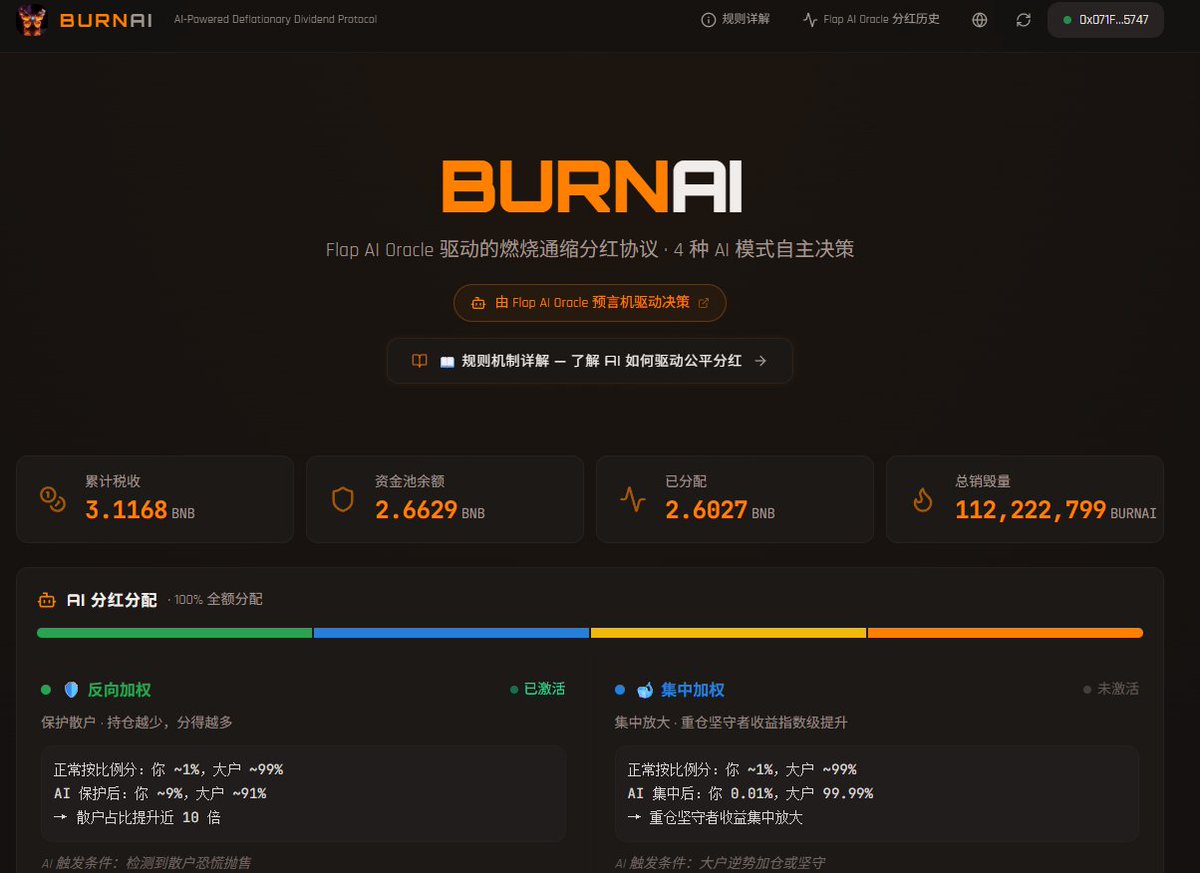This screenshot has height=873, width=1200.
Task: Click the 3.1168 BNB value
Action: coord(140,510)
